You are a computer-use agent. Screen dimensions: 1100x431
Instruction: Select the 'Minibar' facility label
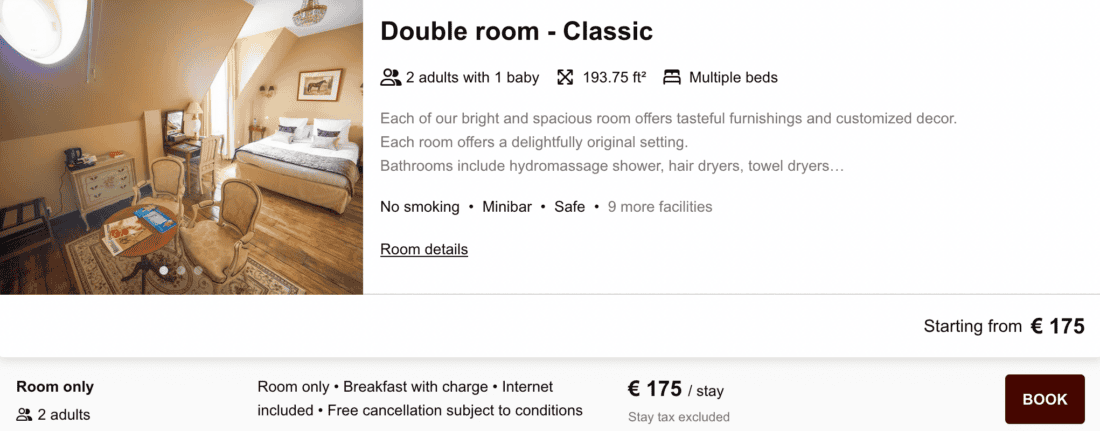507,207
